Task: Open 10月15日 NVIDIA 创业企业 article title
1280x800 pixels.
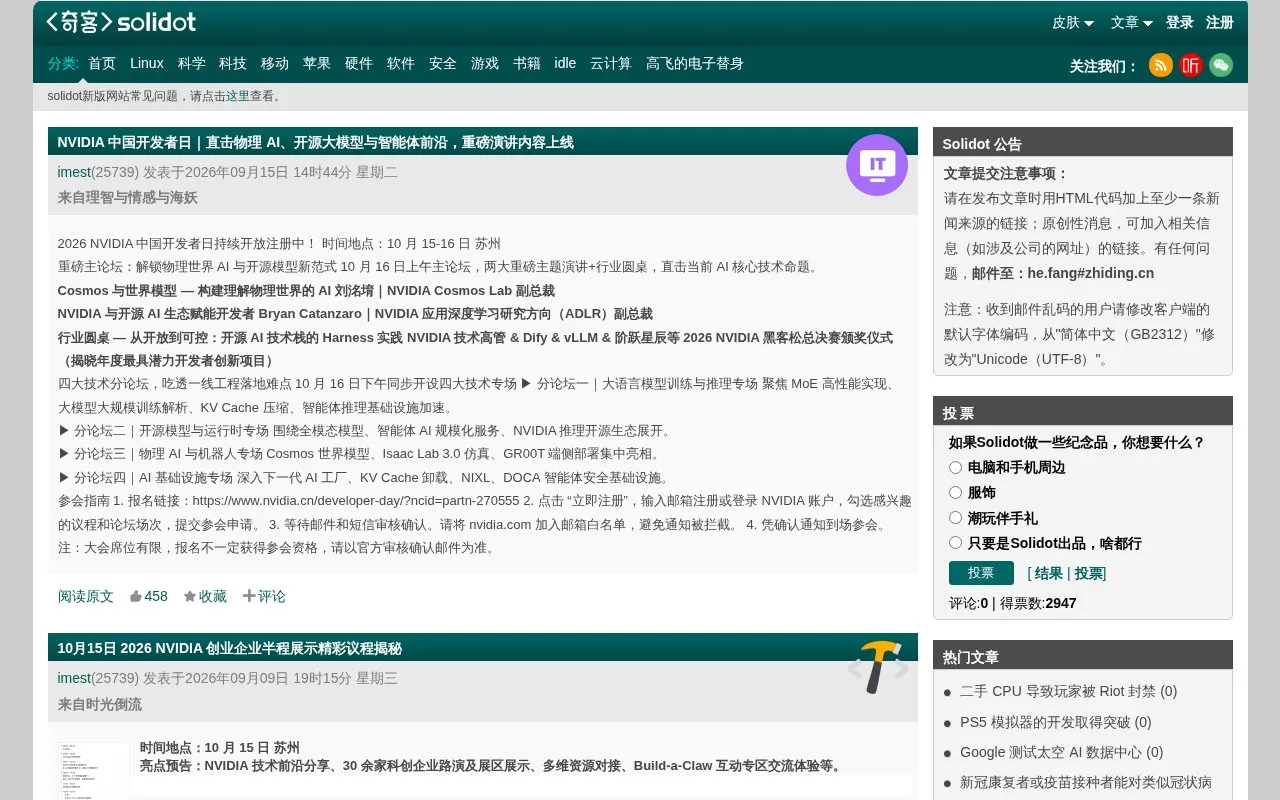Action: pyautogui.click(x=230, y=648)
